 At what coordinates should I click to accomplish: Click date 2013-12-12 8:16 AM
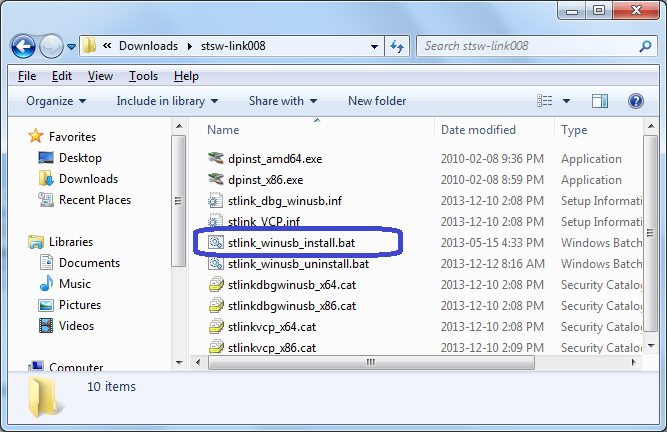pos(493,264)
